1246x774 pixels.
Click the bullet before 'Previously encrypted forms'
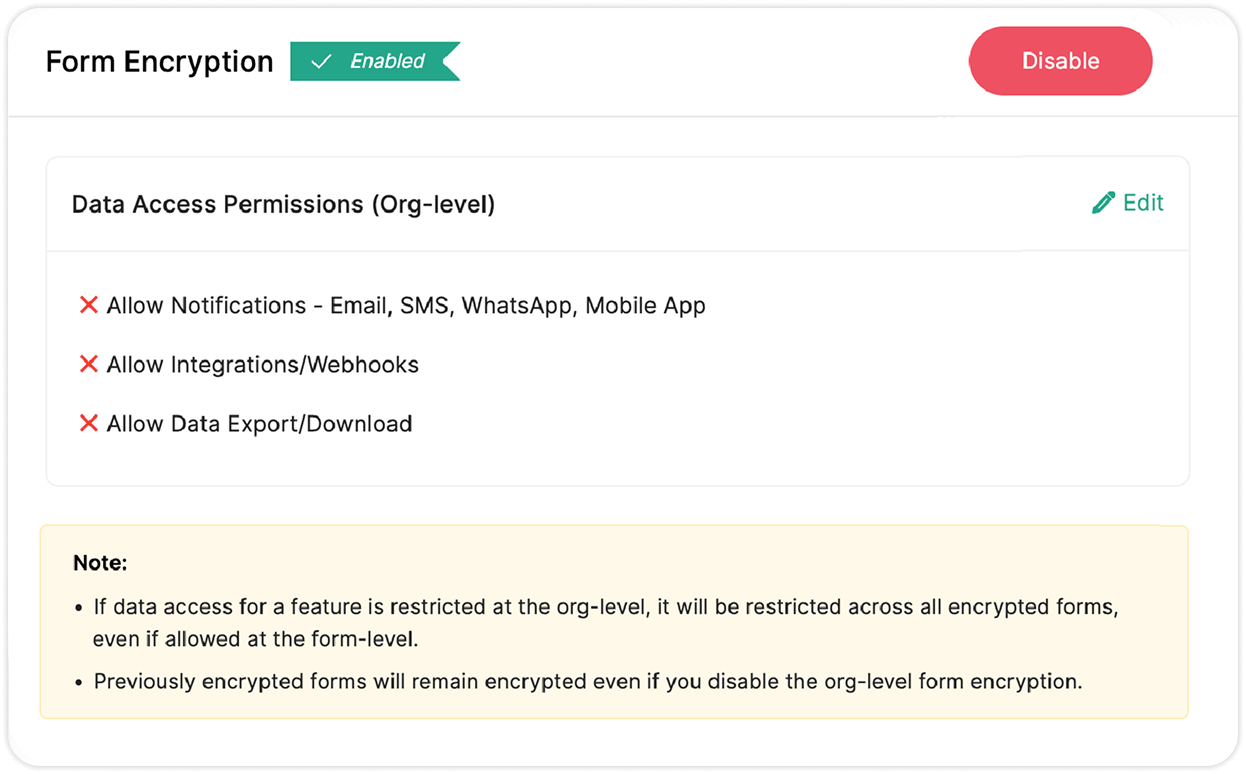79,683
